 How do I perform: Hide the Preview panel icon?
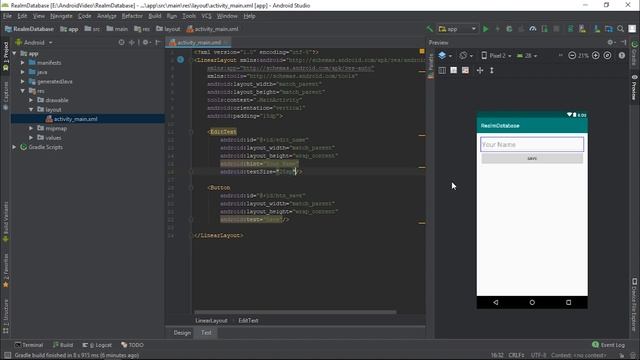623,42
